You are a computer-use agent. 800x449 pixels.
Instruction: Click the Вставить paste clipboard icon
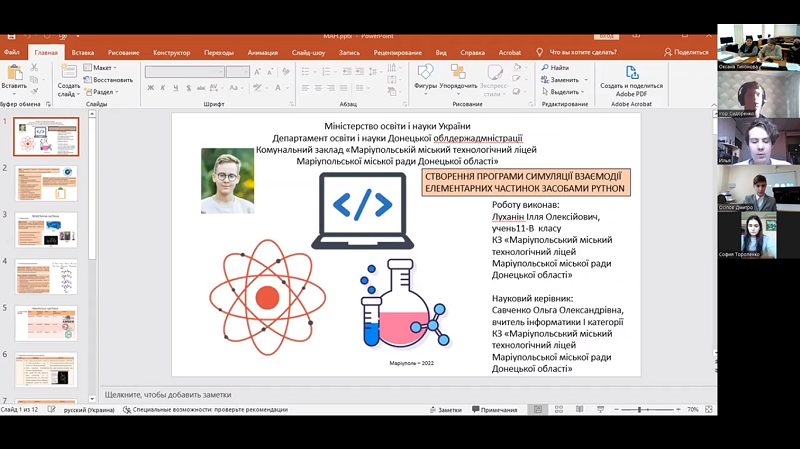14,72
